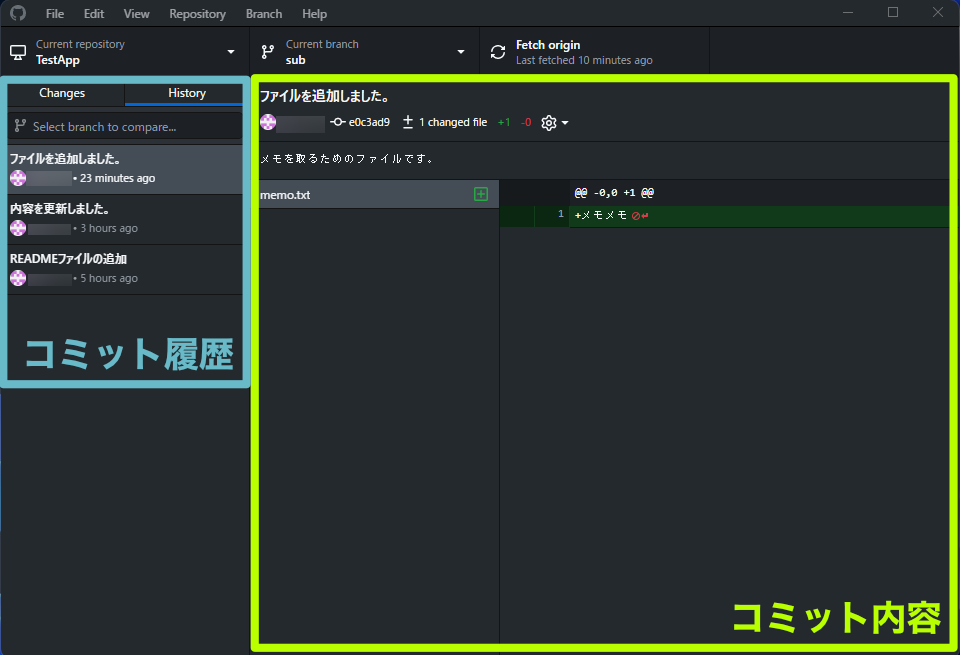This screenshot has height=655, width=960.
Task: Expand the Current repository TestApp dropdown
Action: tap(124, 52)
